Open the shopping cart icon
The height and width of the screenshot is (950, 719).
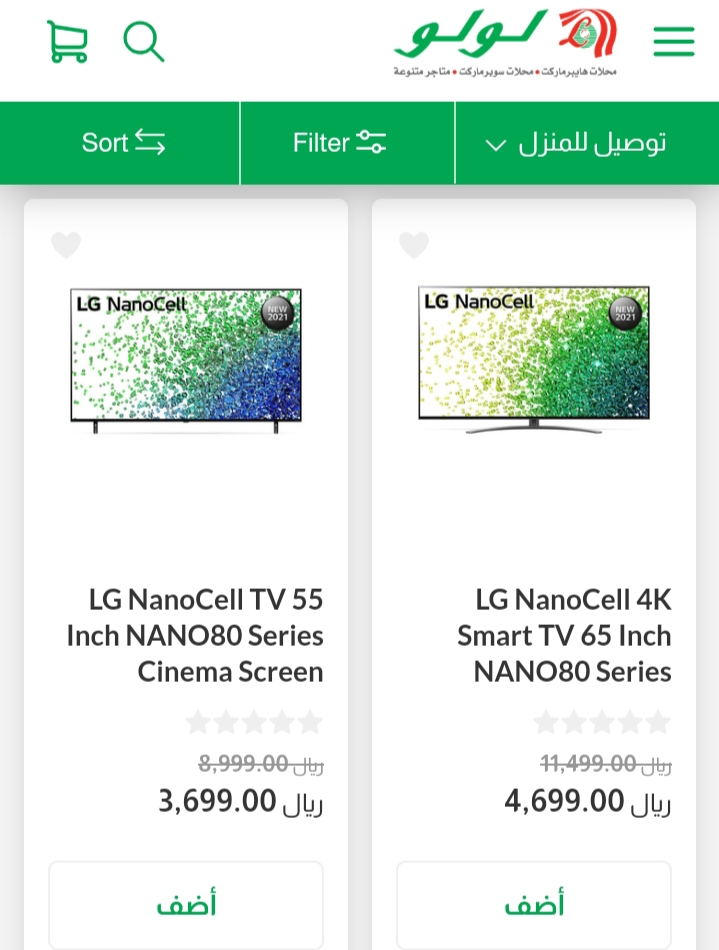(x=67, y=42)
